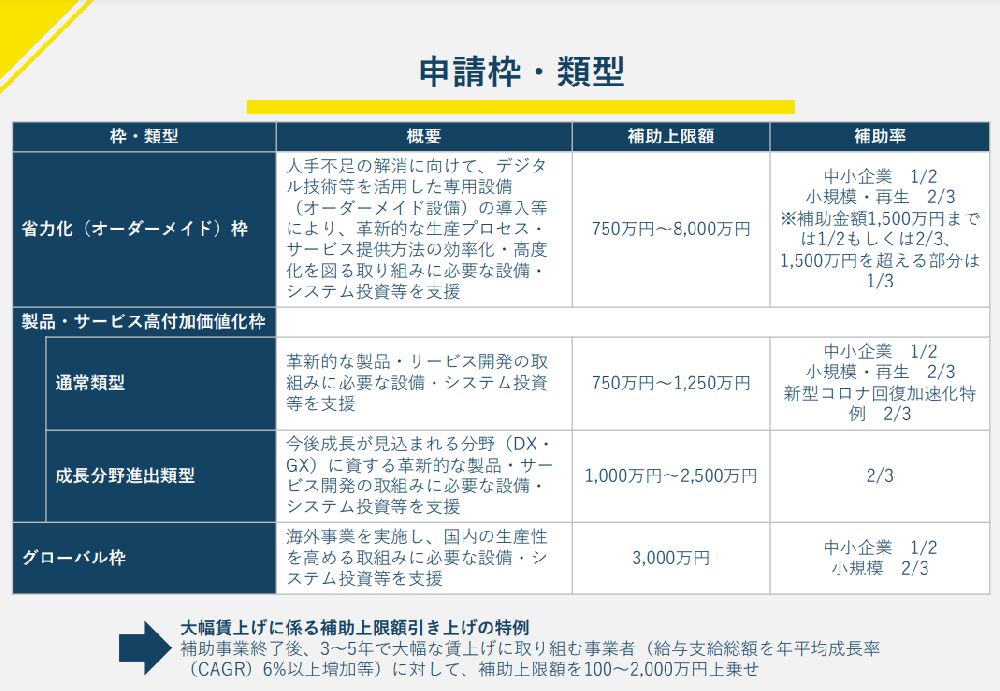Click the yellow diagonal stripe in the corner
Image resolution: width=1000 pixels, height=691 pixels.
30,35
